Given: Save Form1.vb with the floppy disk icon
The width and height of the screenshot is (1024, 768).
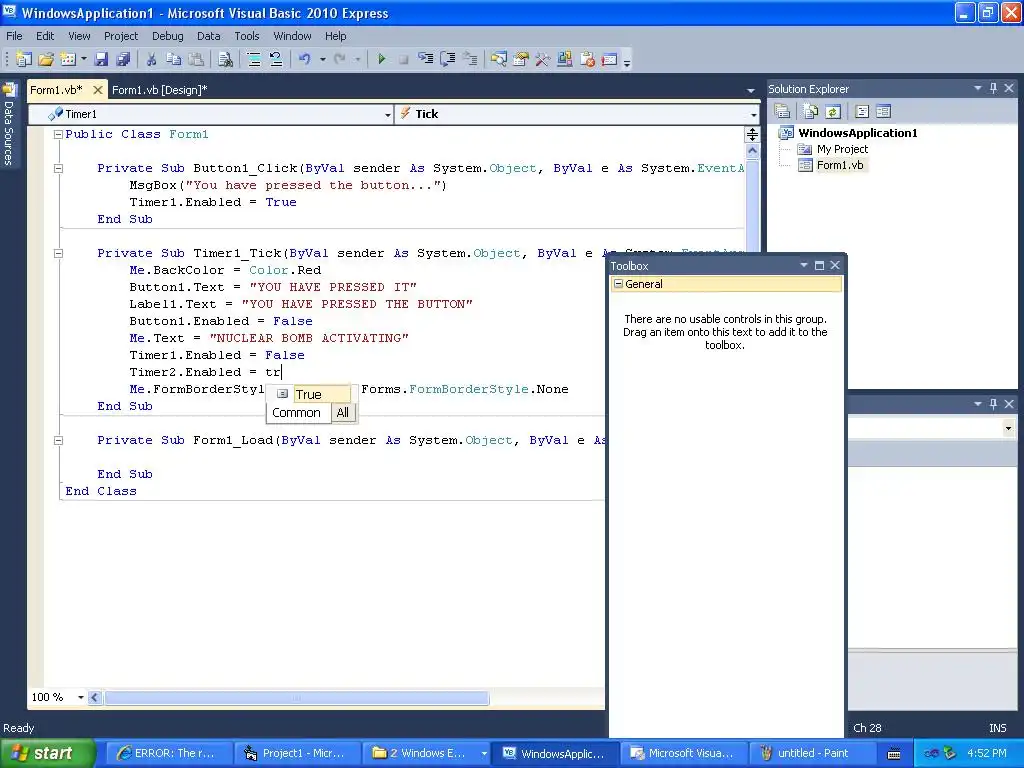Looking at the screenshot, I should tap(101, 59).
